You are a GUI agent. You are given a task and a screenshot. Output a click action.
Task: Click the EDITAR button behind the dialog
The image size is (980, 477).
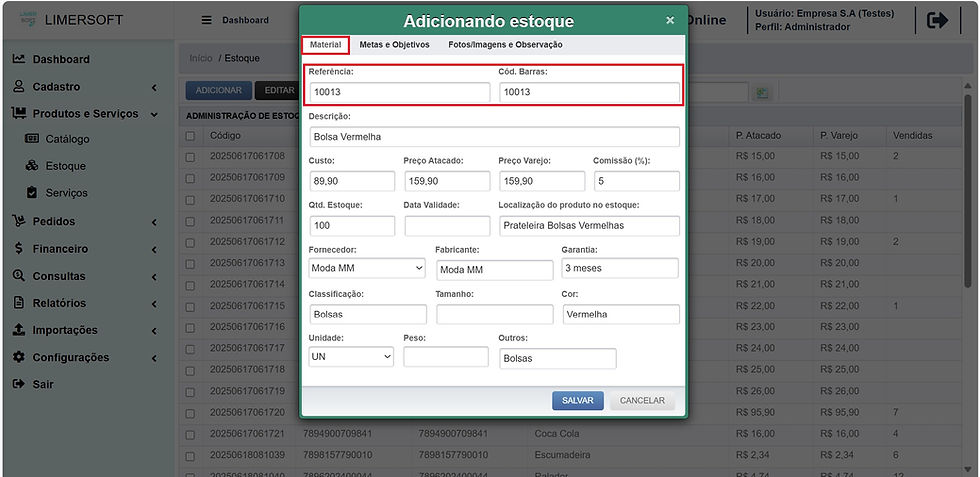pyautogui.click(x=278, y=91)
